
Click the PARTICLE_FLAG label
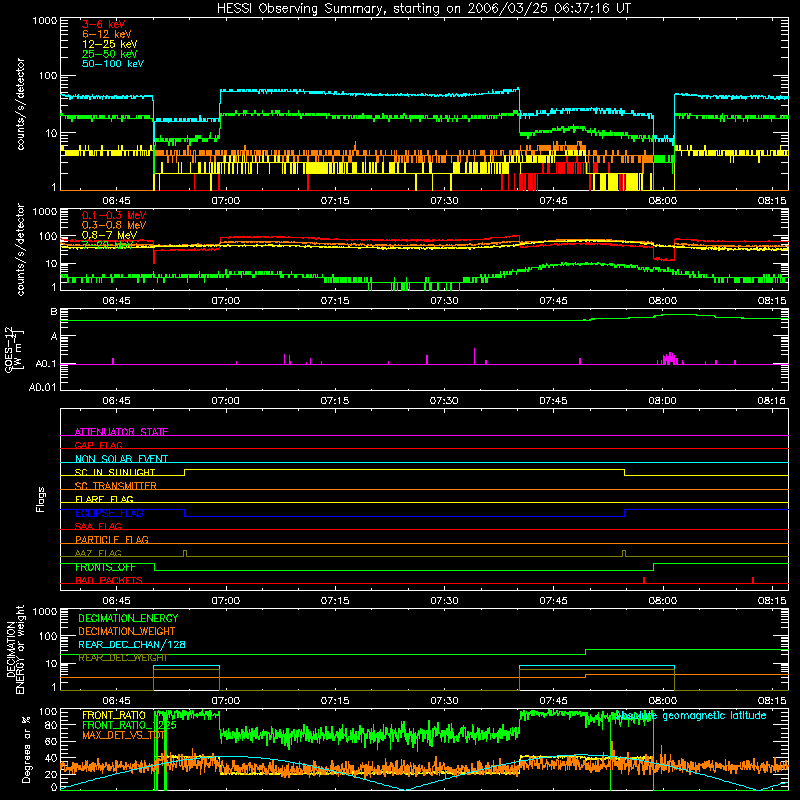click(x=112, y=540)
